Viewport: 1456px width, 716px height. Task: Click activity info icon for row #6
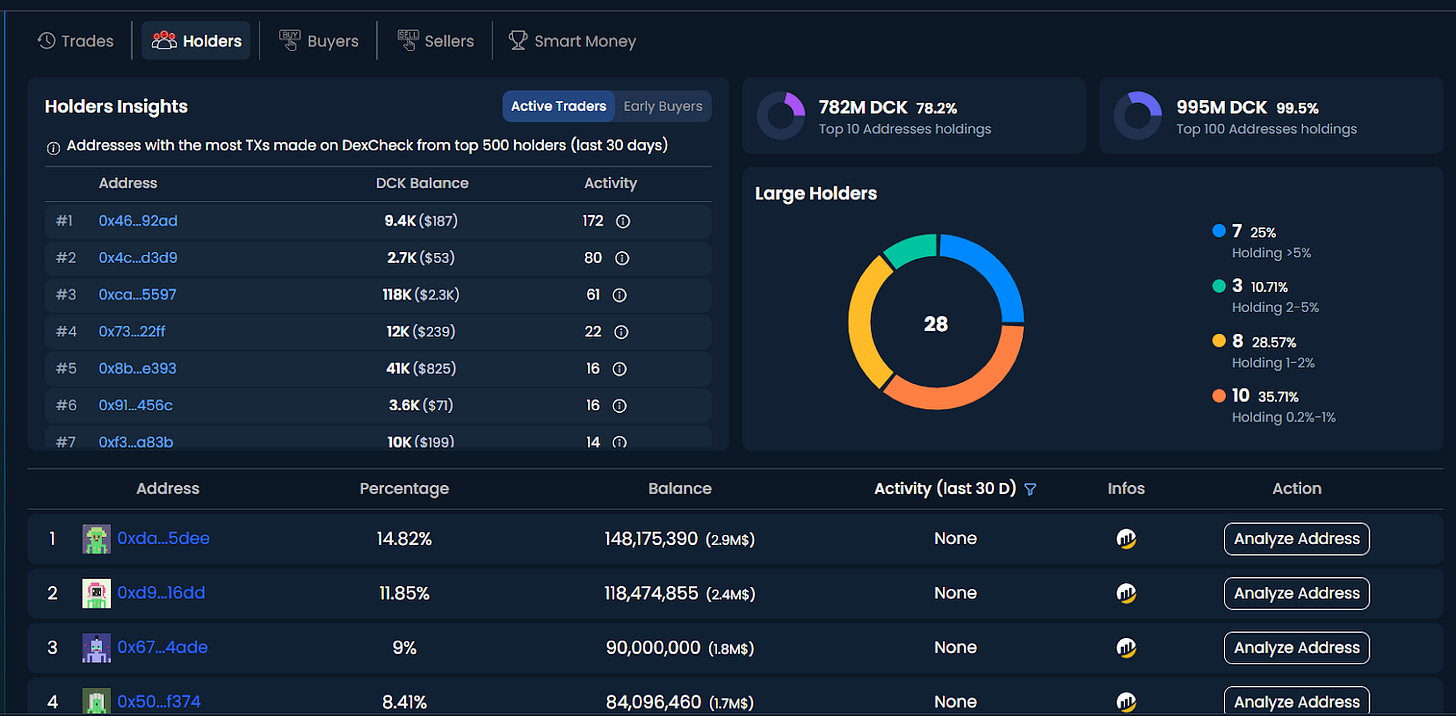click(619, 406)
